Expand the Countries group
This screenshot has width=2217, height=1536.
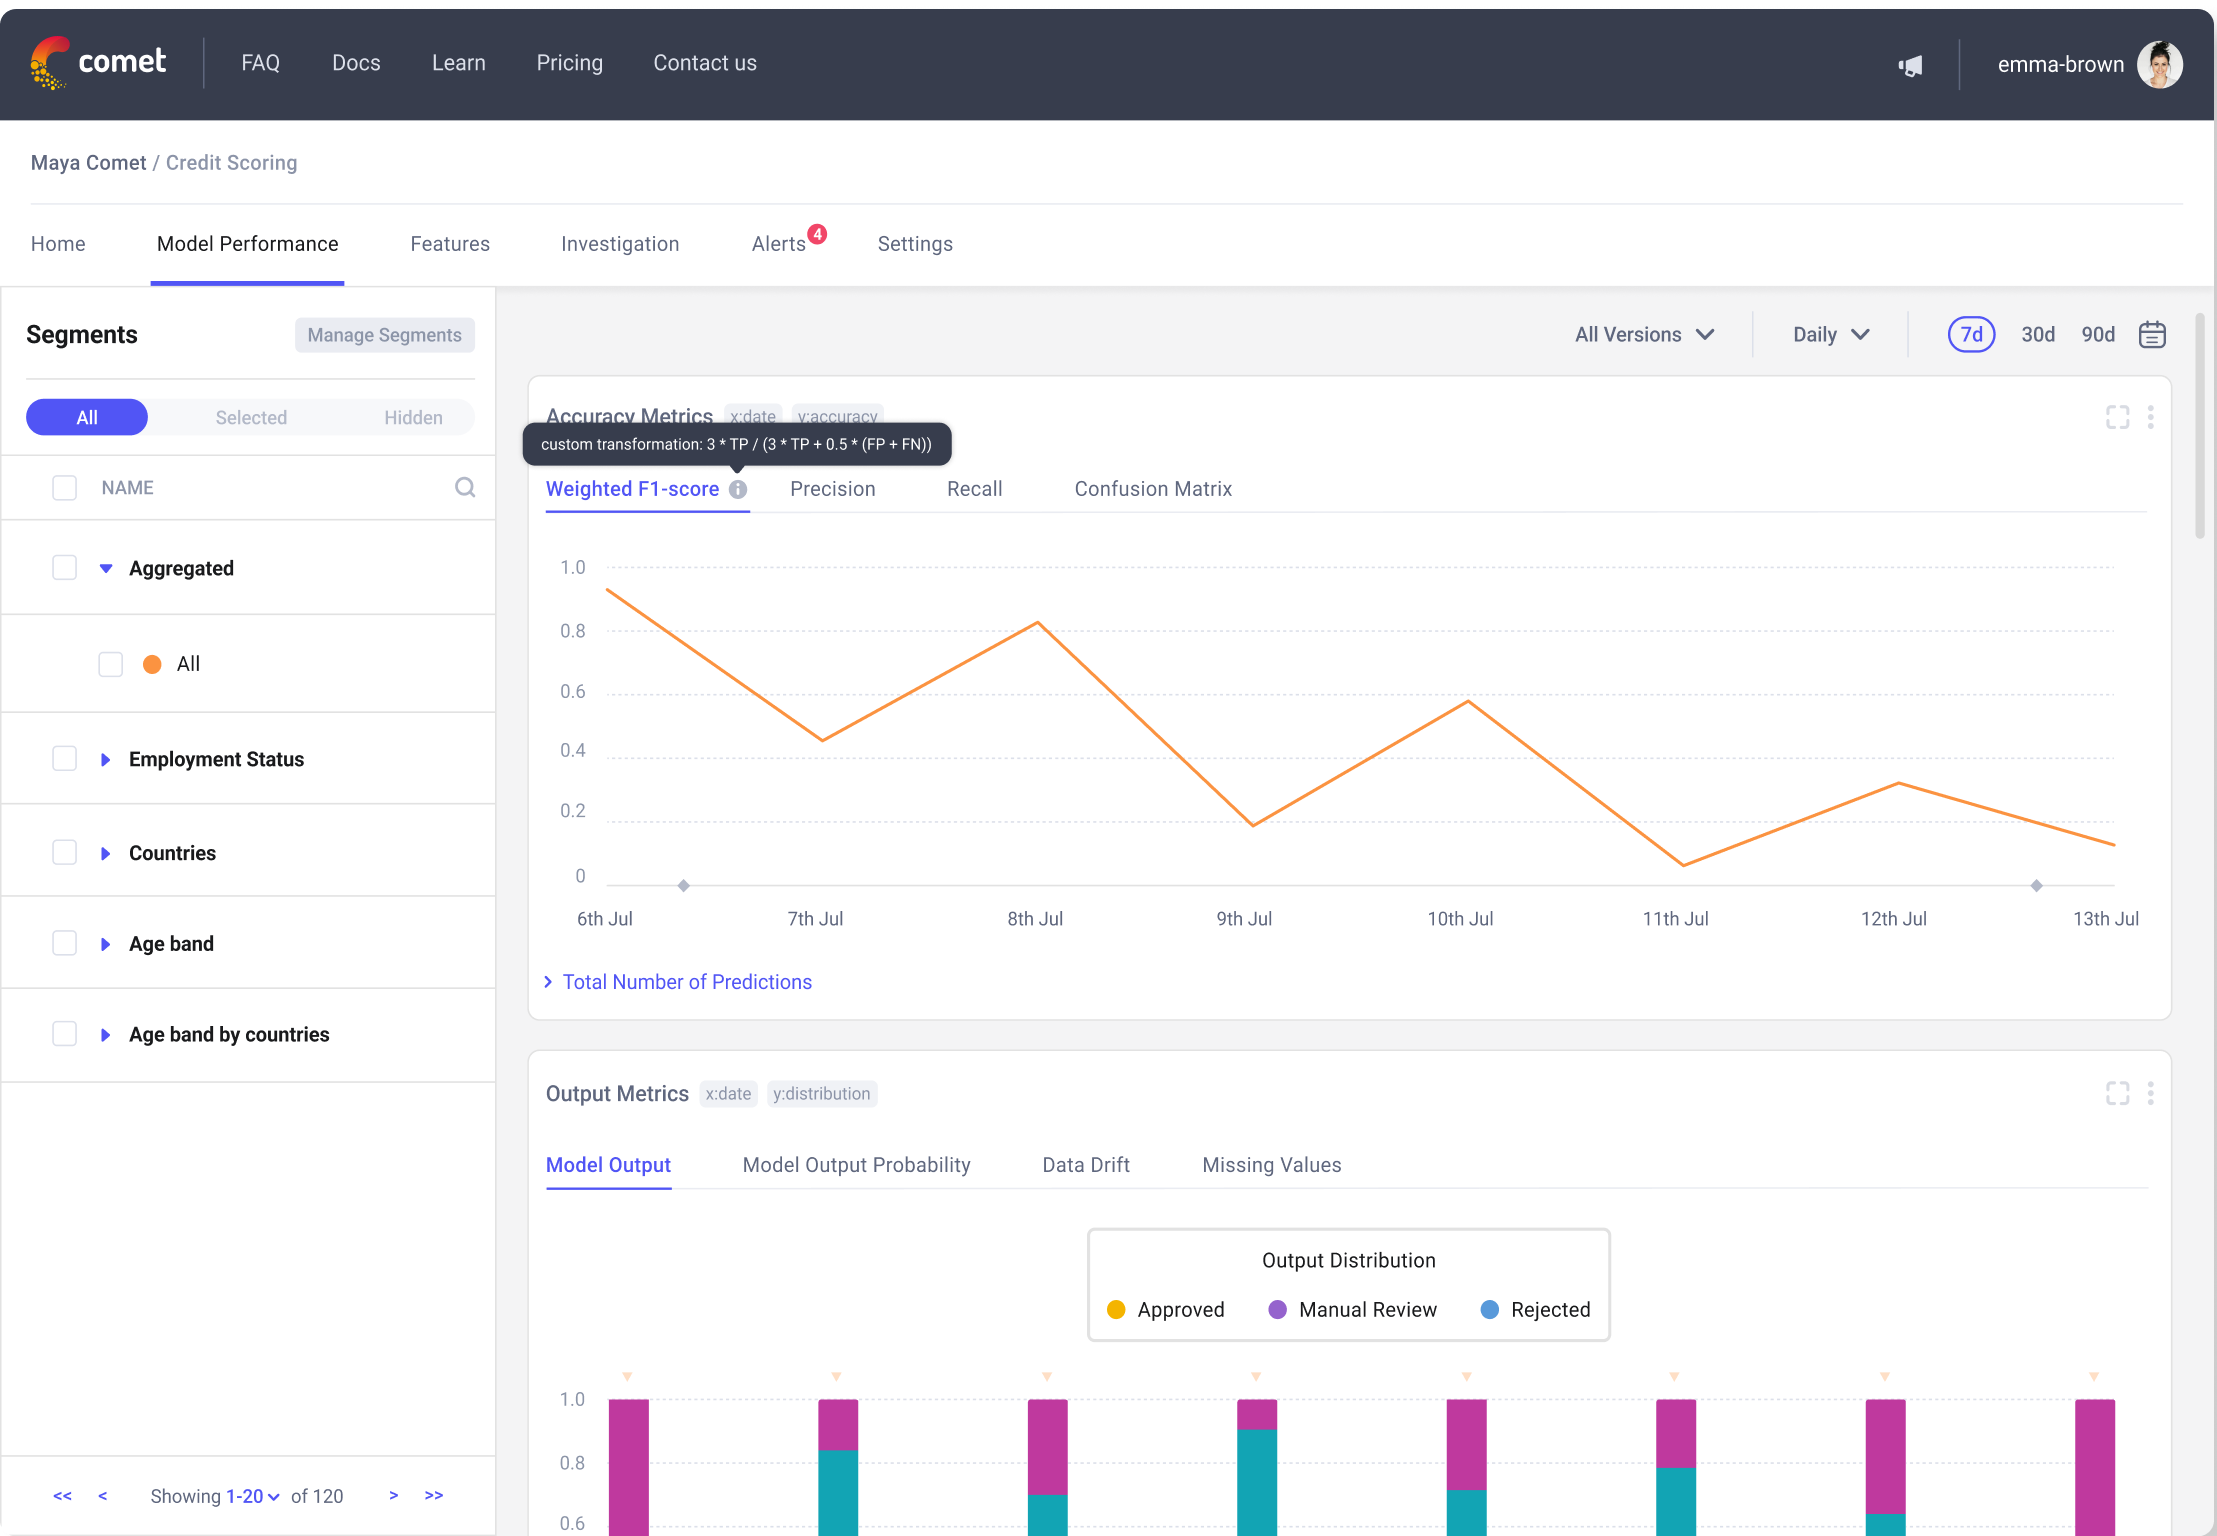[x=105, y=853]
